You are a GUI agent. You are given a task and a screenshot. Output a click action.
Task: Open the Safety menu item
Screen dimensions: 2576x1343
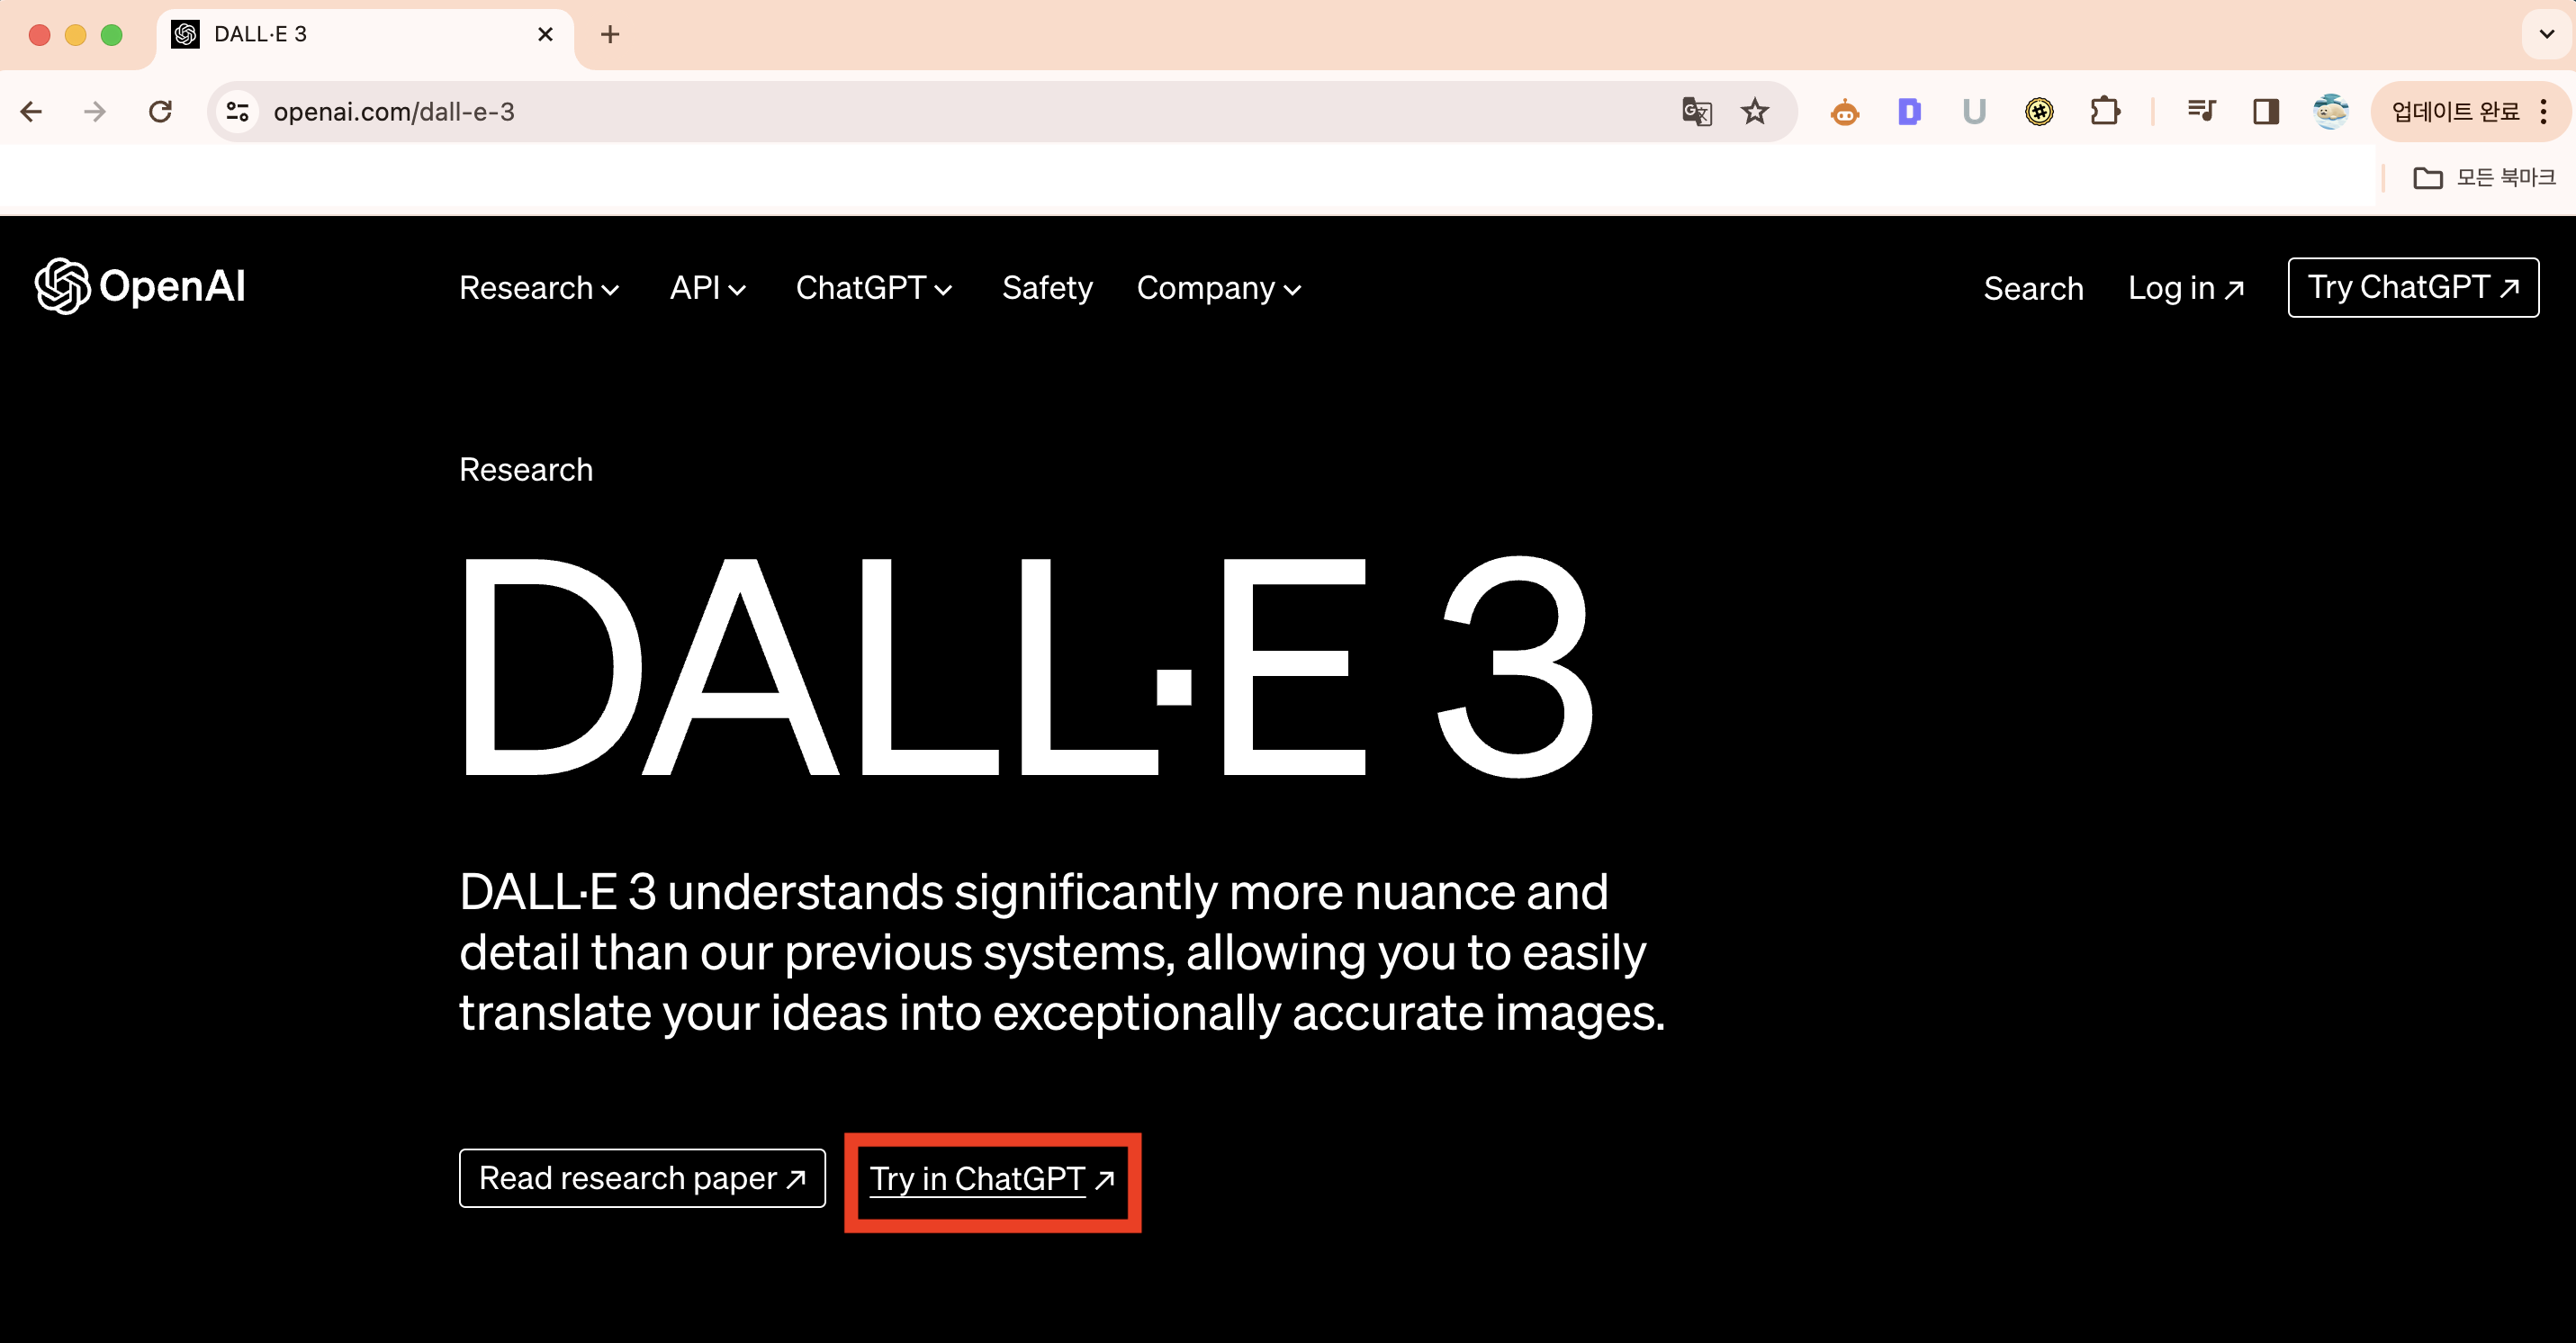(1047, 288)
